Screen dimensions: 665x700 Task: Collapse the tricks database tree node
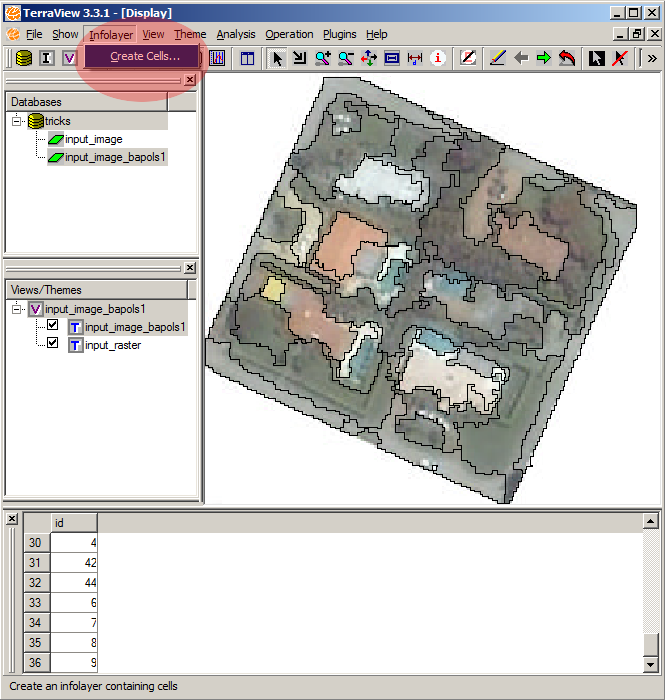(x=17, y=121)
